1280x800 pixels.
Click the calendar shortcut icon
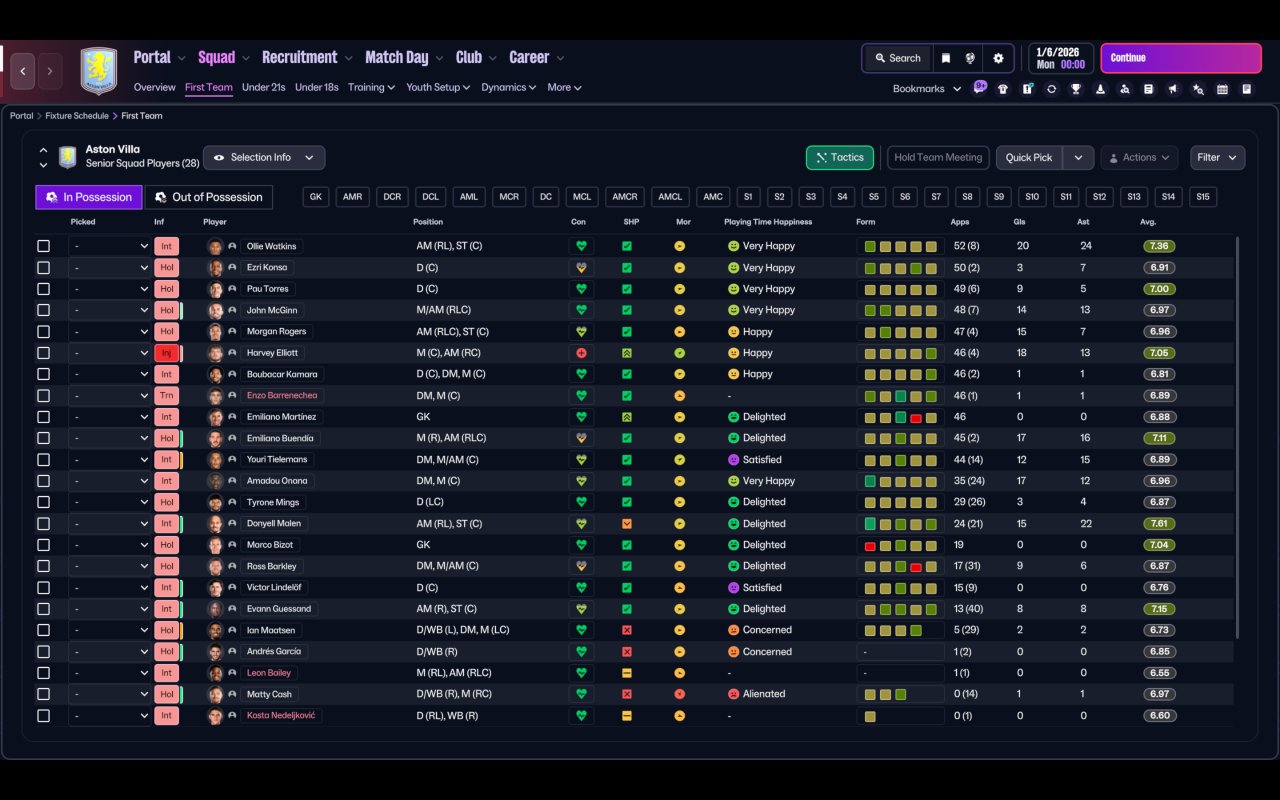(x=1222, y=89)
